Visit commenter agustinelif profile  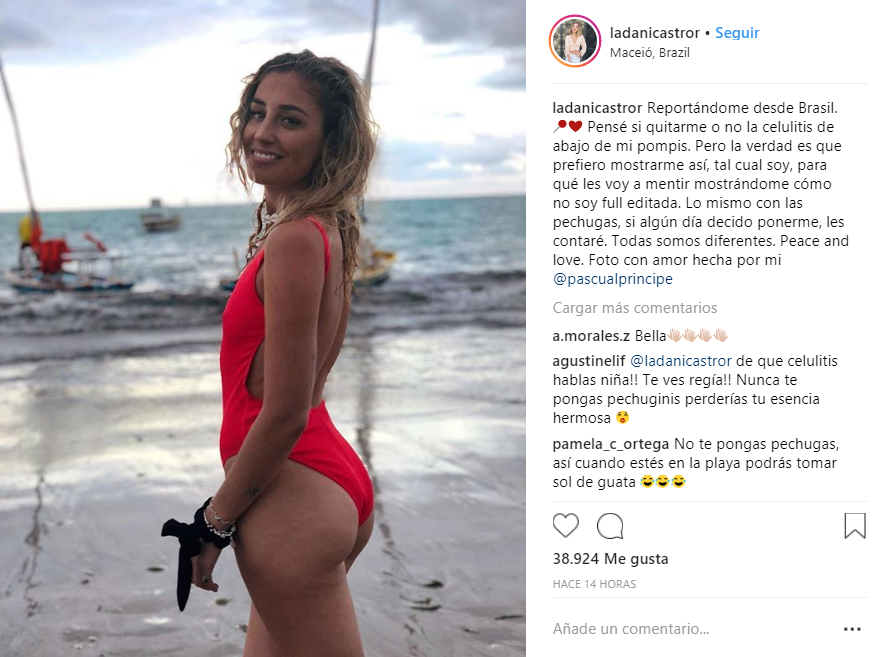coord(589,361)
